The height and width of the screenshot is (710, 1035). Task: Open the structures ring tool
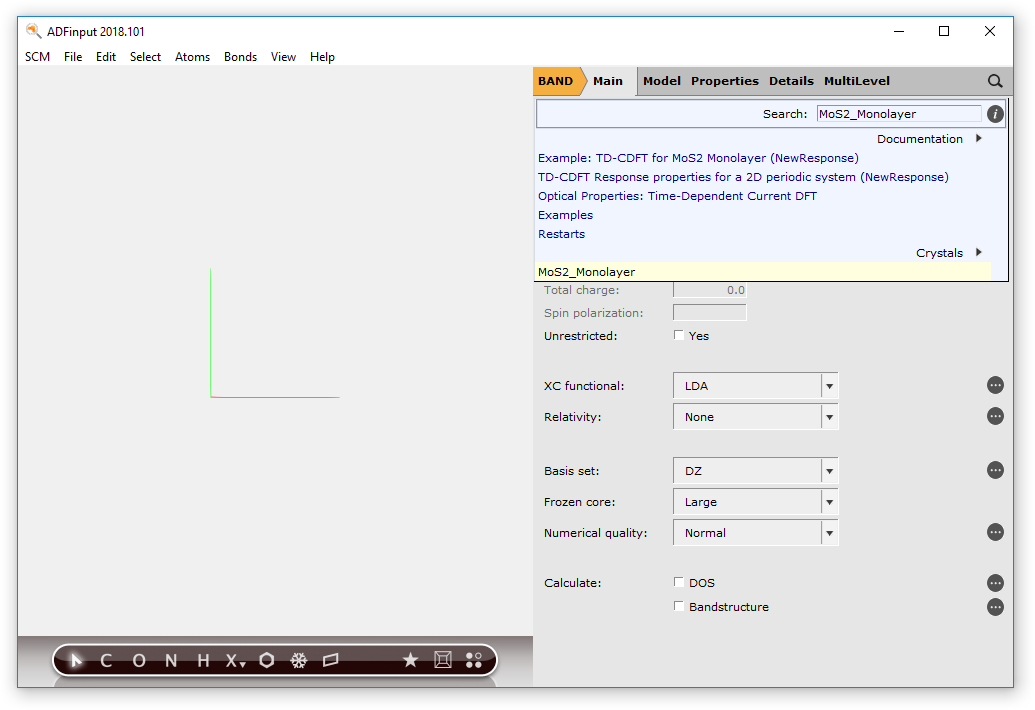tap(267, 660)
